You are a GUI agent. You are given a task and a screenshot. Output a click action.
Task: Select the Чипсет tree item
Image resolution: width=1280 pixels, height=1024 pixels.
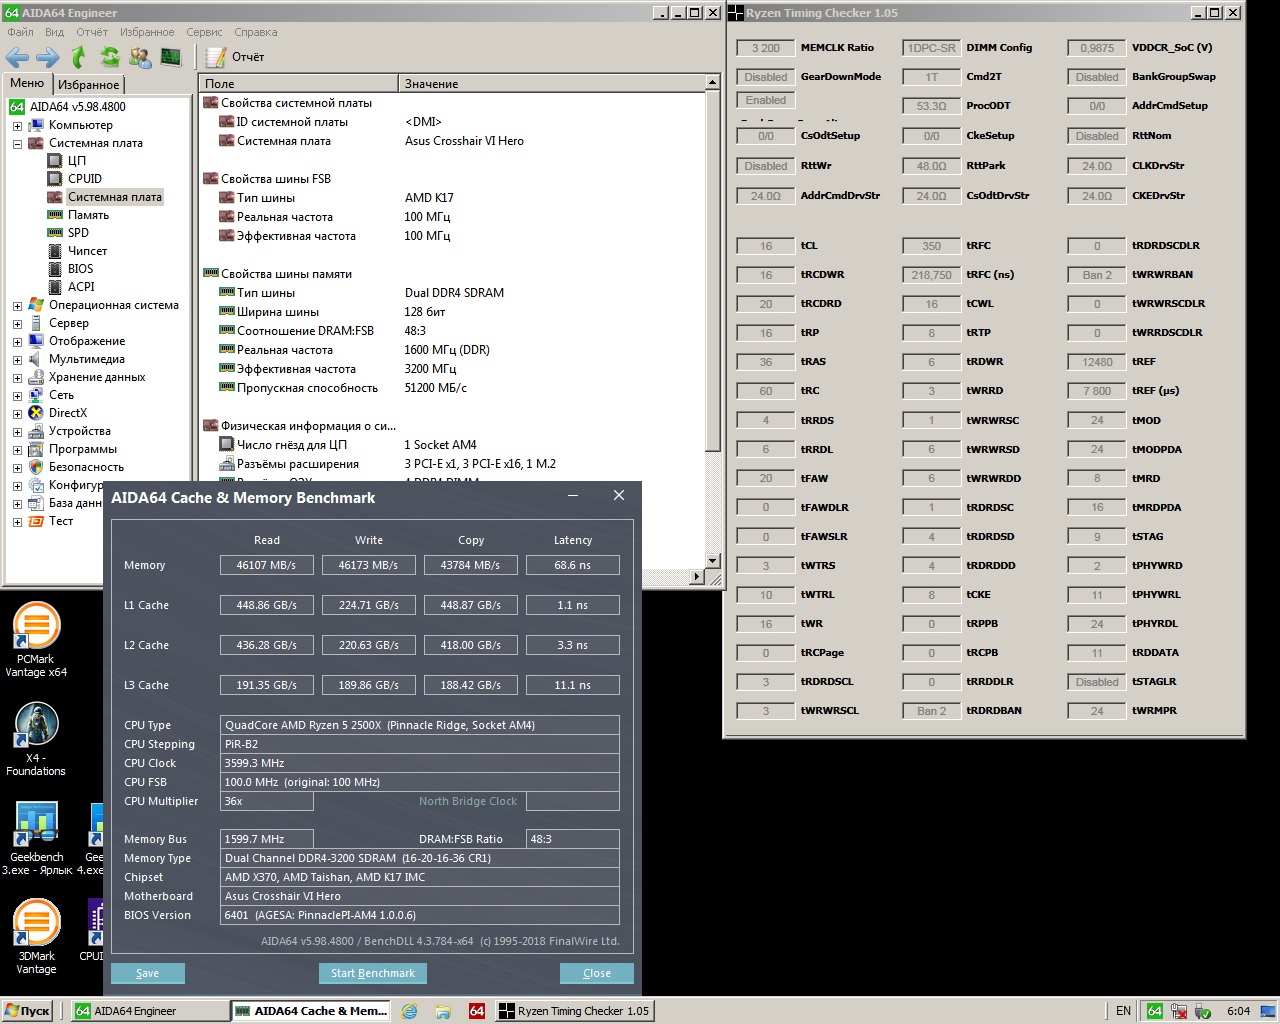[87, 251]
